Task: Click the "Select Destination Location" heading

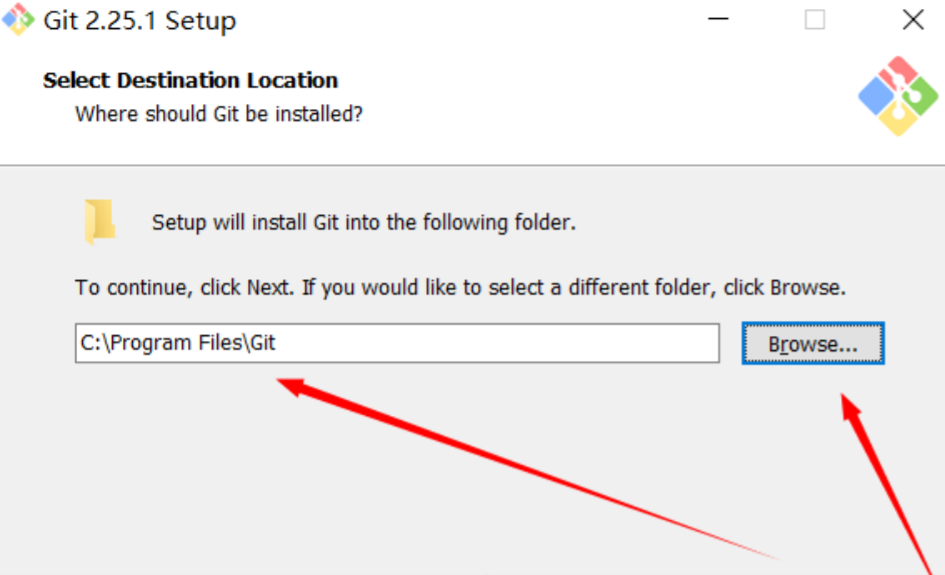Action: point(190,80)
